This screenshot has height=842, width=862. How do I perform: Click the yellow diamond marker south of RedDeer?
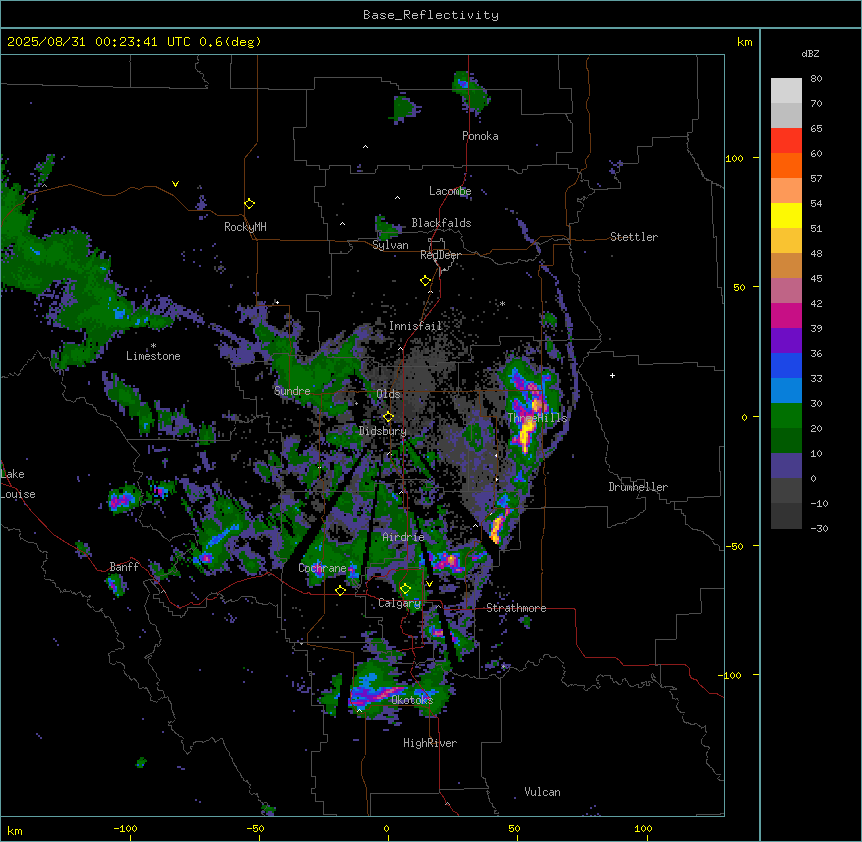click(425, 281)
